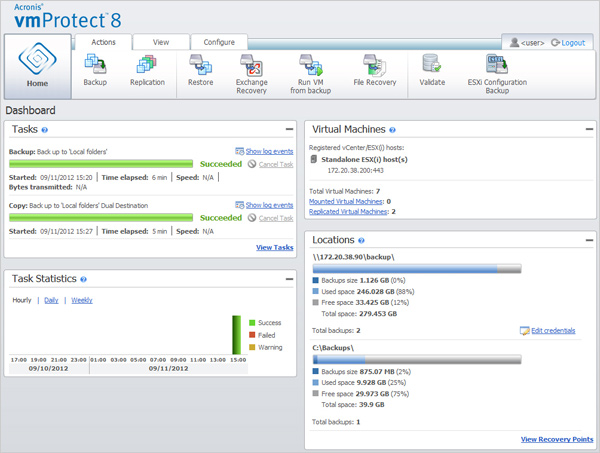Open Show log events for Backup task

point(269,151)
